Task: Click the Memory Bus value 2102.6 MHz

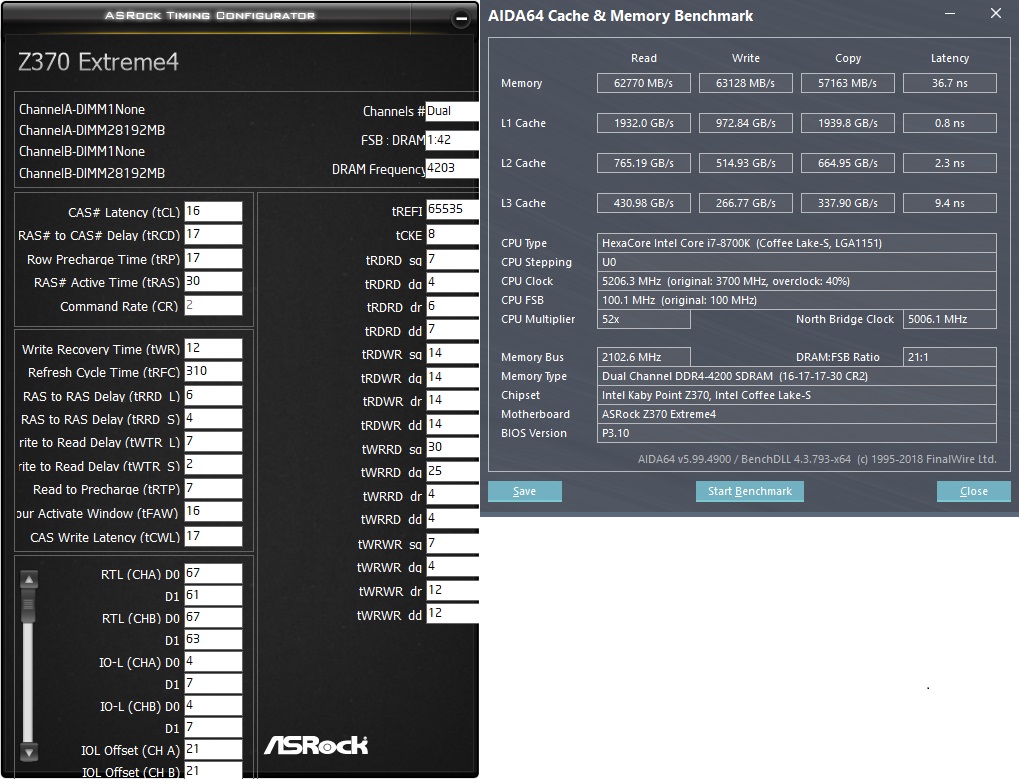Action: point(643,357)
